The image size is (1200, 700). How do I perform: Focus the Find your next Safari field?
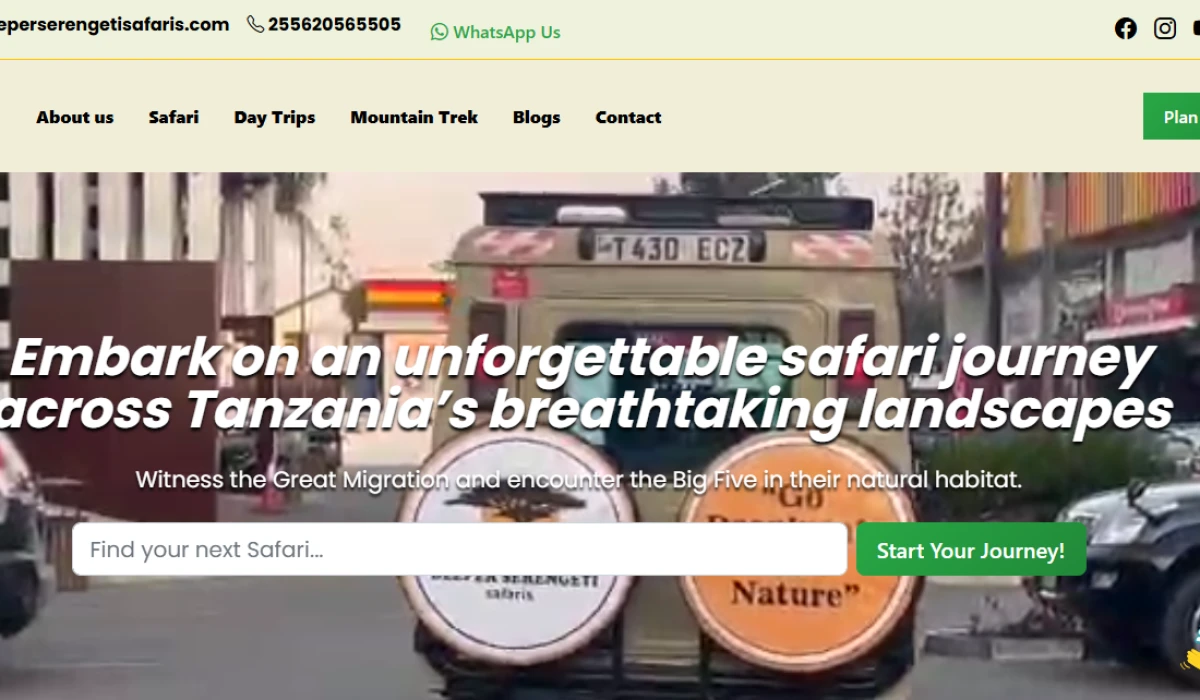pyautogui.click(x=460, y=550)
